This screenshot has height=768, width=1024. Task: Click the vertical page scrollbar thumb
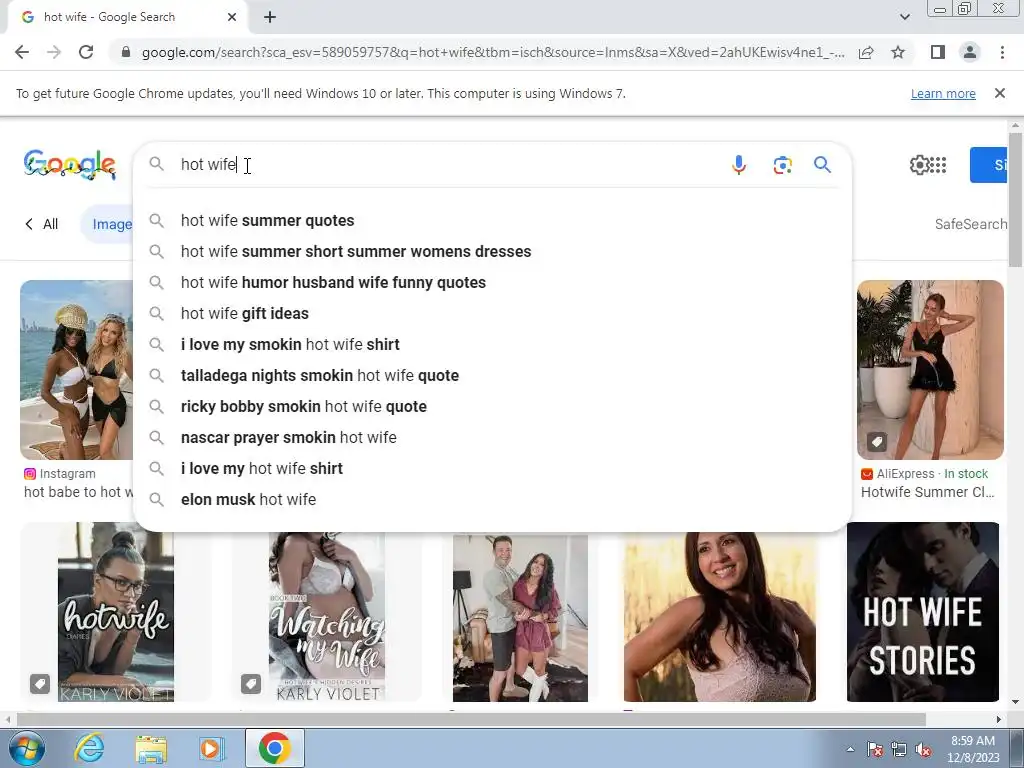click(1014, 199)
